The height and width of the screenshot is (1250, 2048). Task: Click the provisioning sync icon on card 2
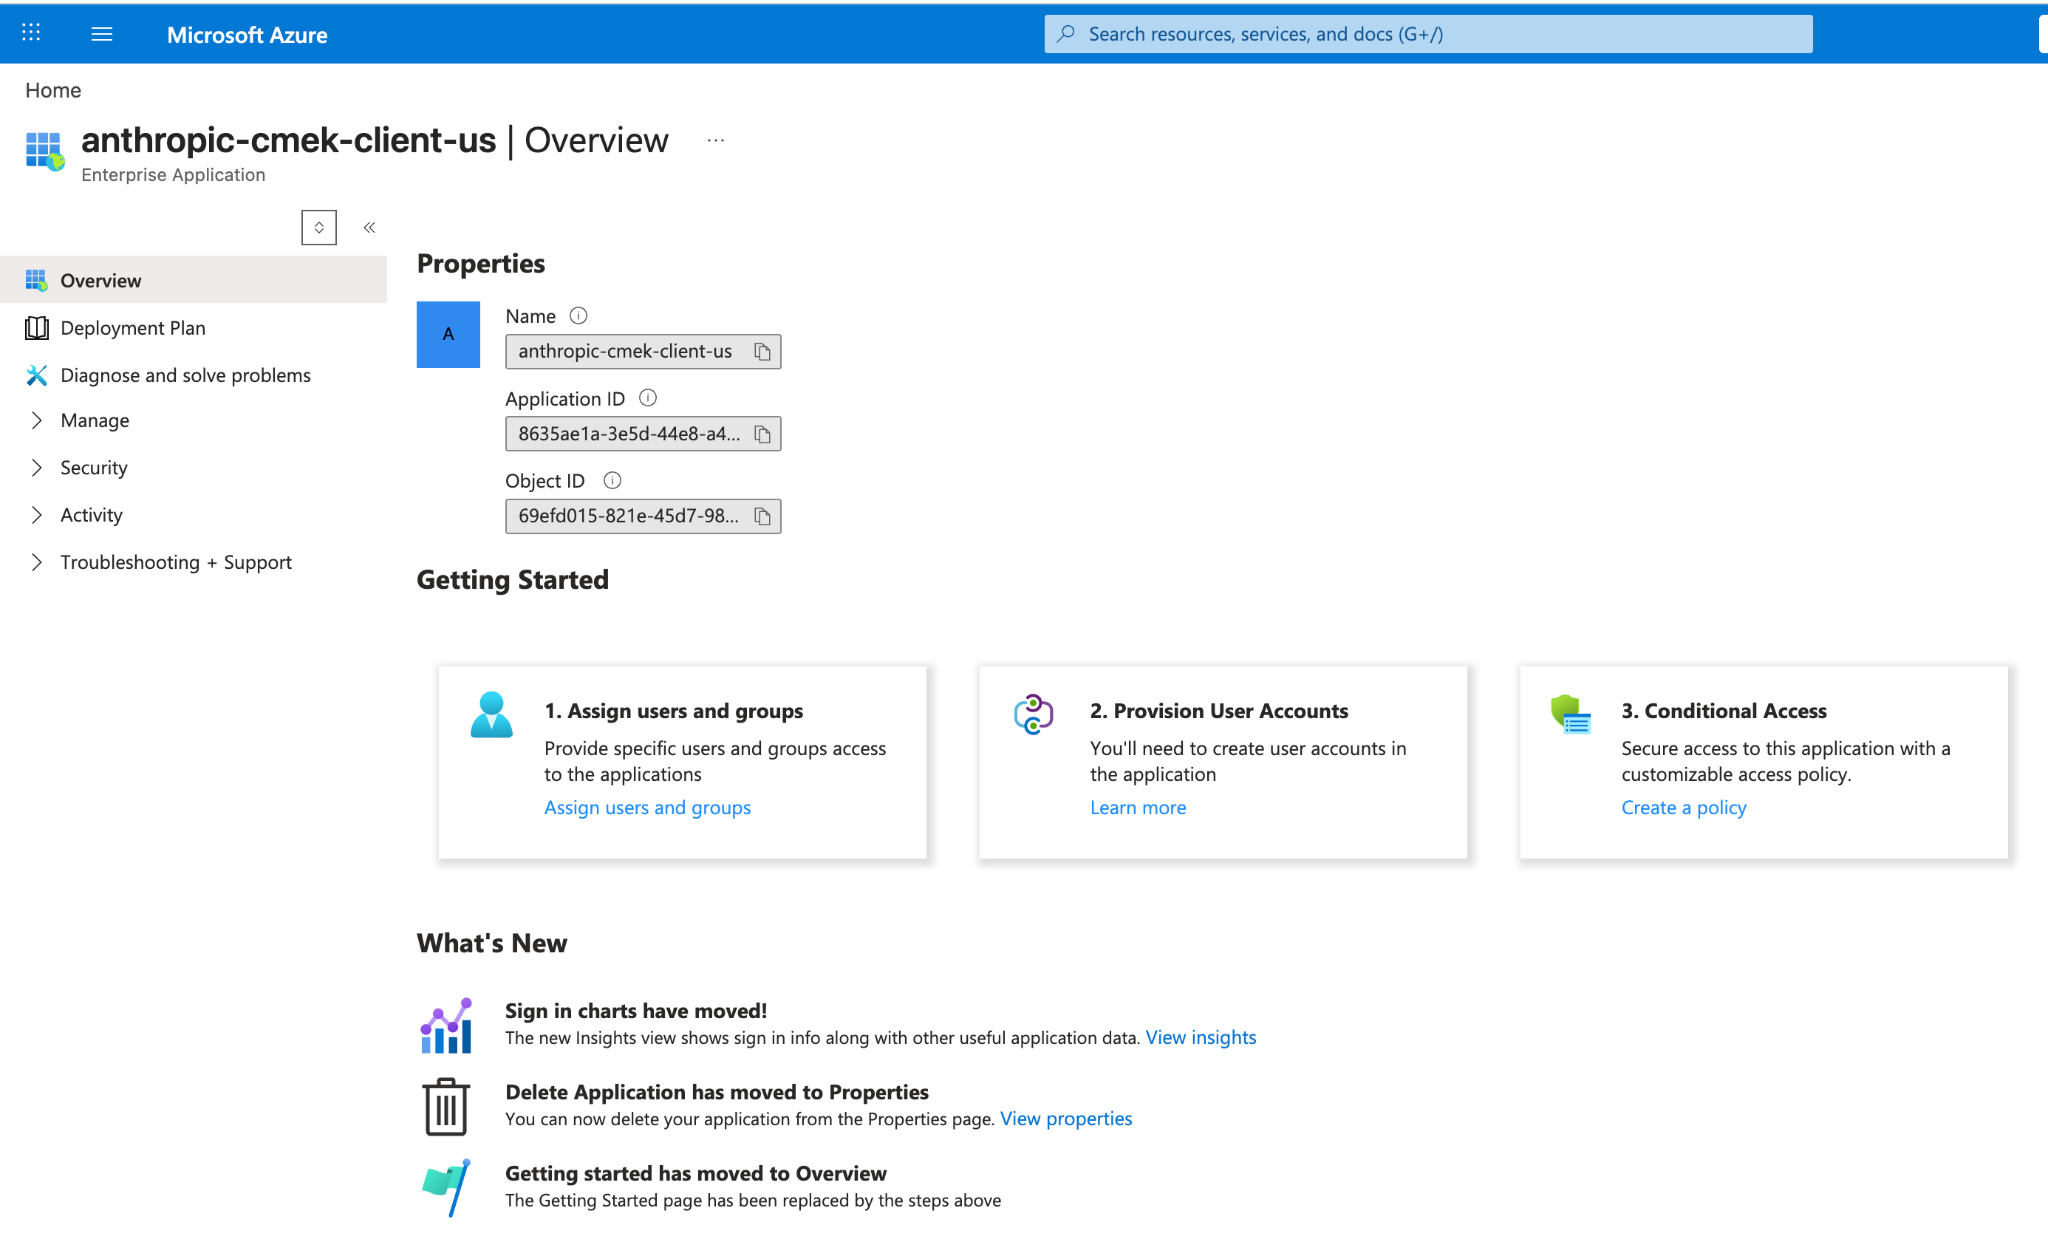pos(1033,714)
